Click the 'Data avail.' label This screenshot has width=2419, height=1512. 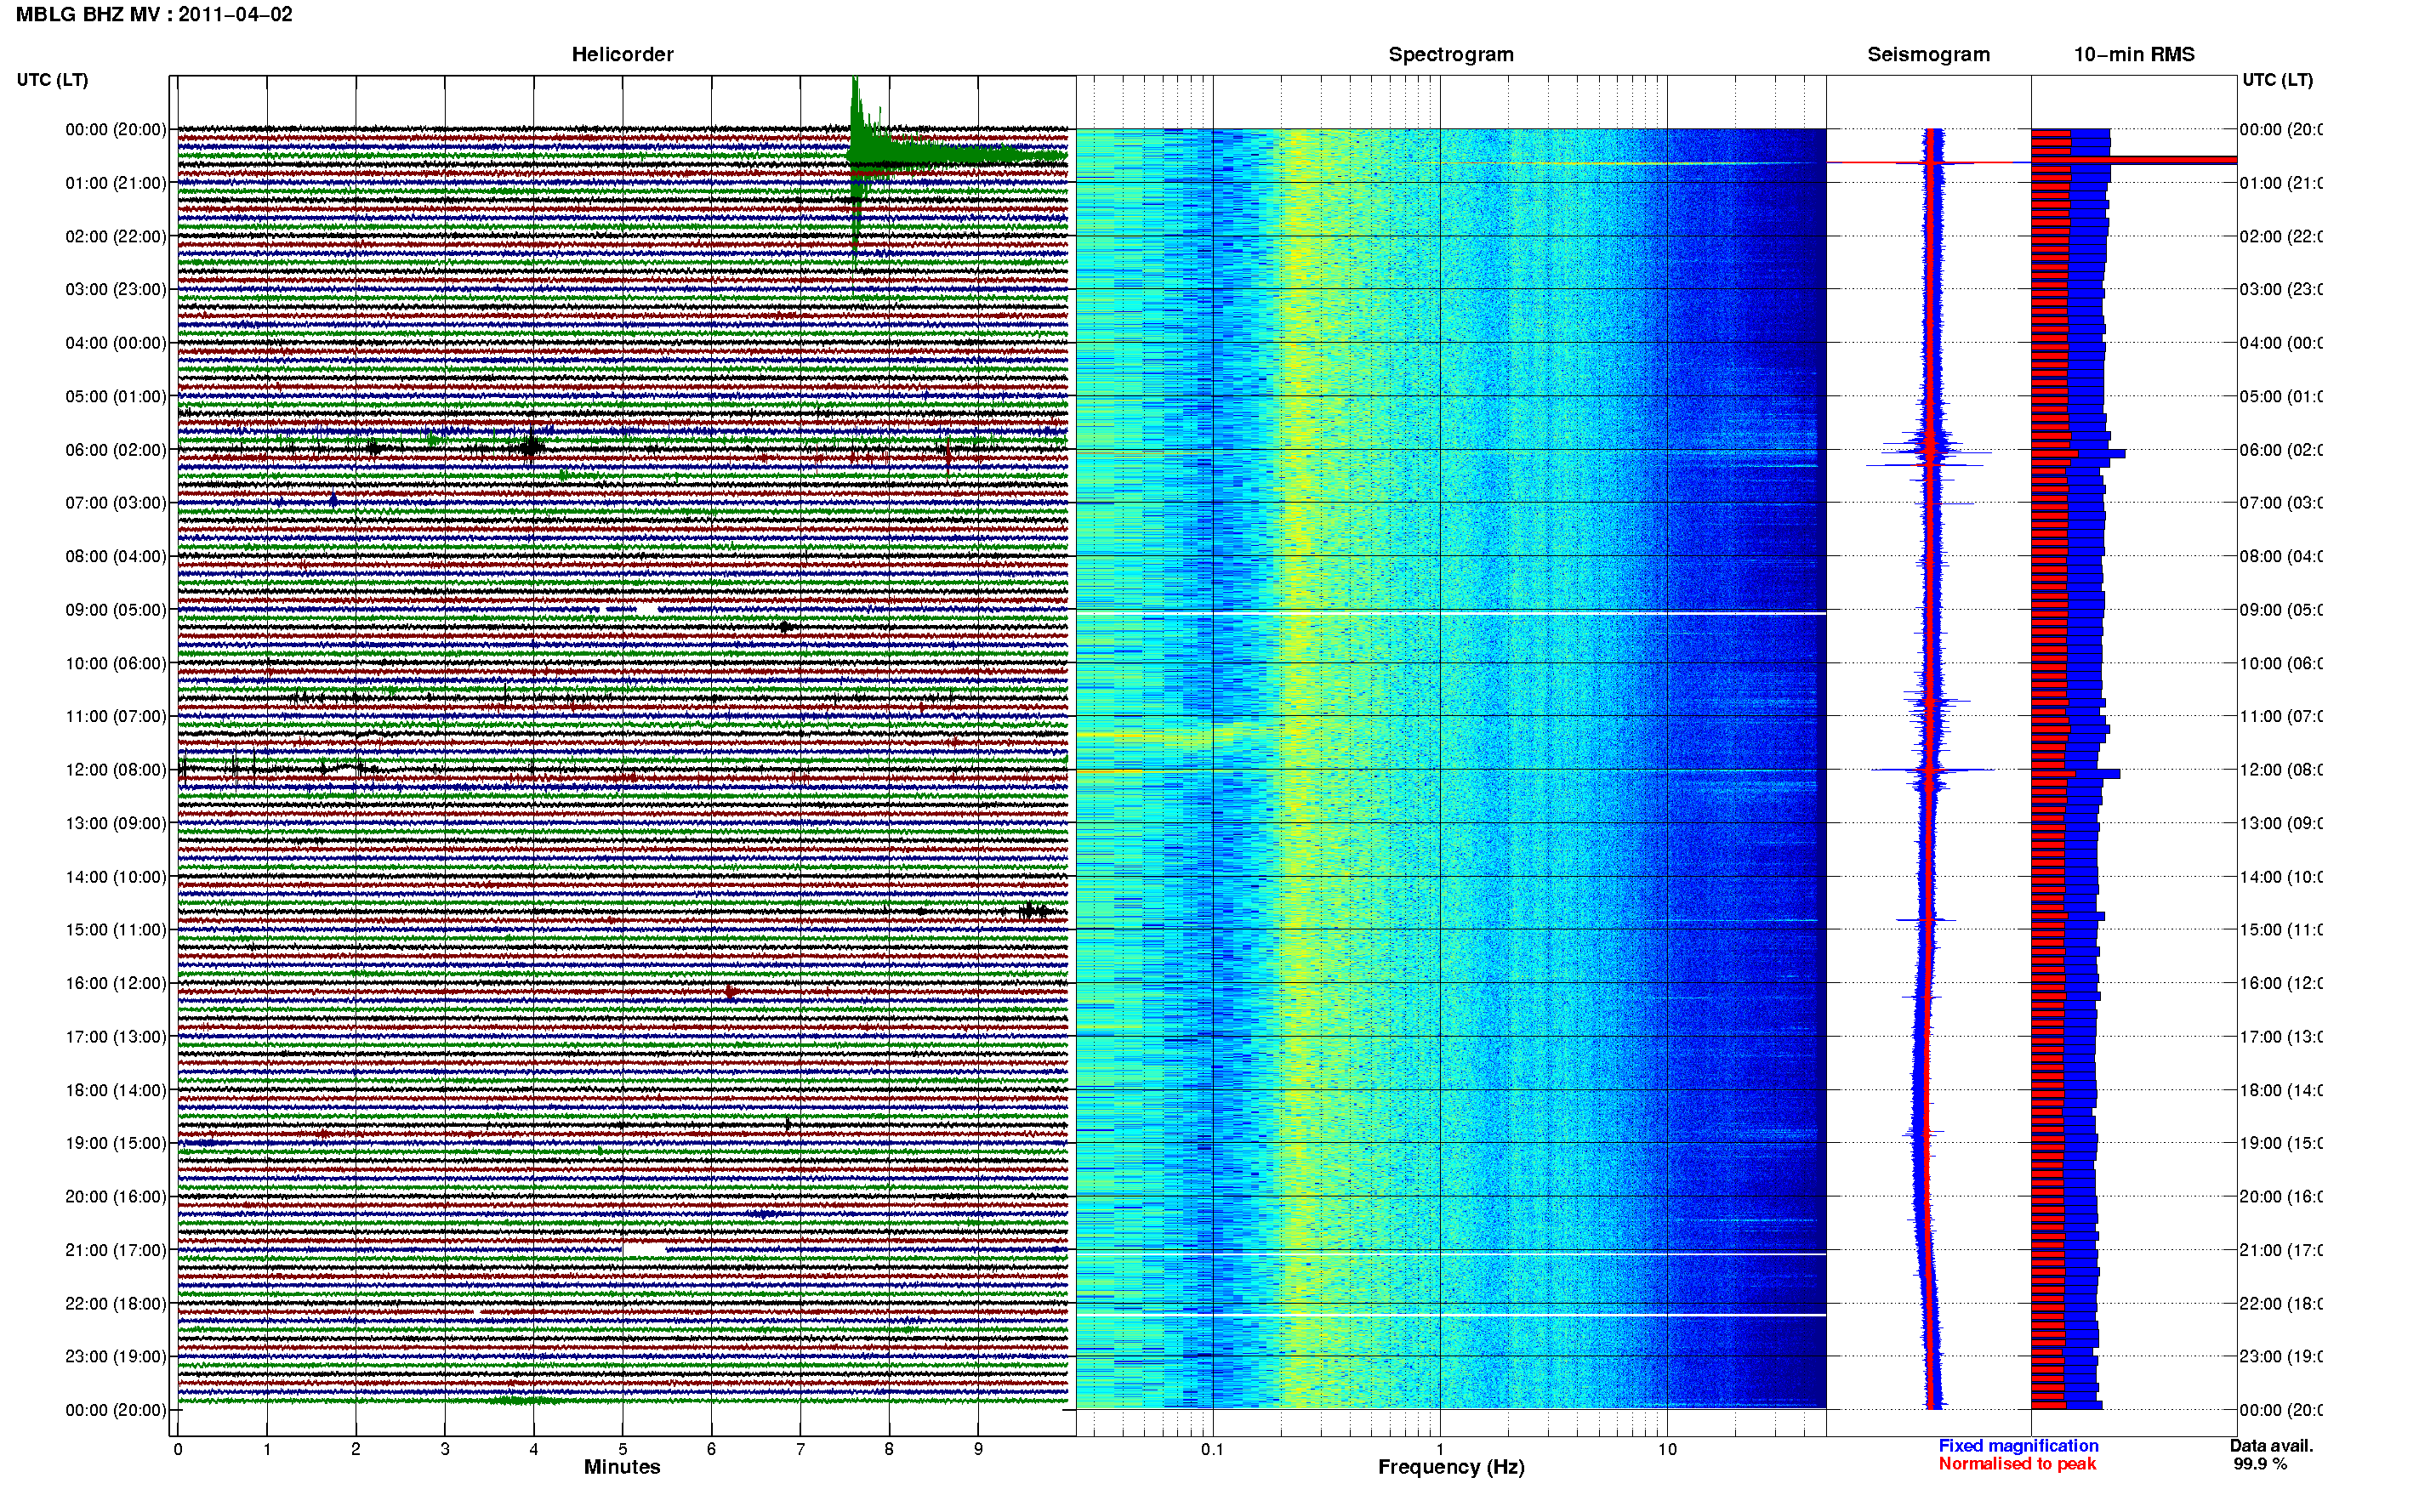[x=2272, y=1446]
